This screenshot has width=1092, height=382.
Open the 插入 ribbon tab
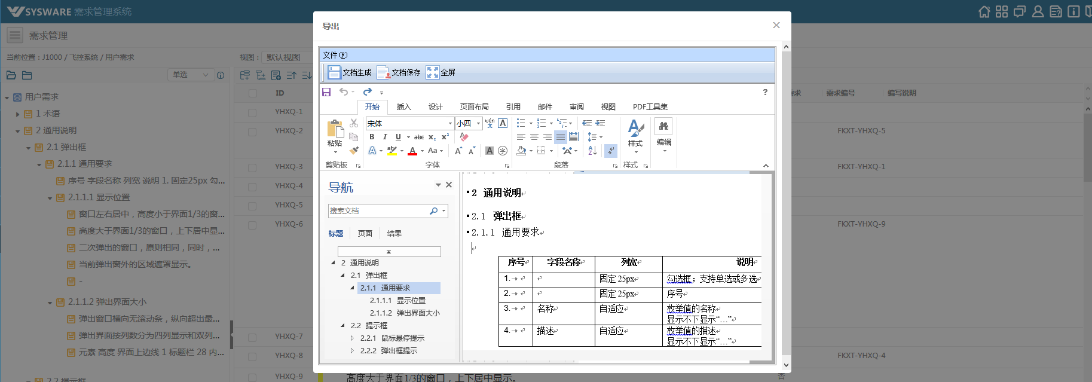[404, 106]
